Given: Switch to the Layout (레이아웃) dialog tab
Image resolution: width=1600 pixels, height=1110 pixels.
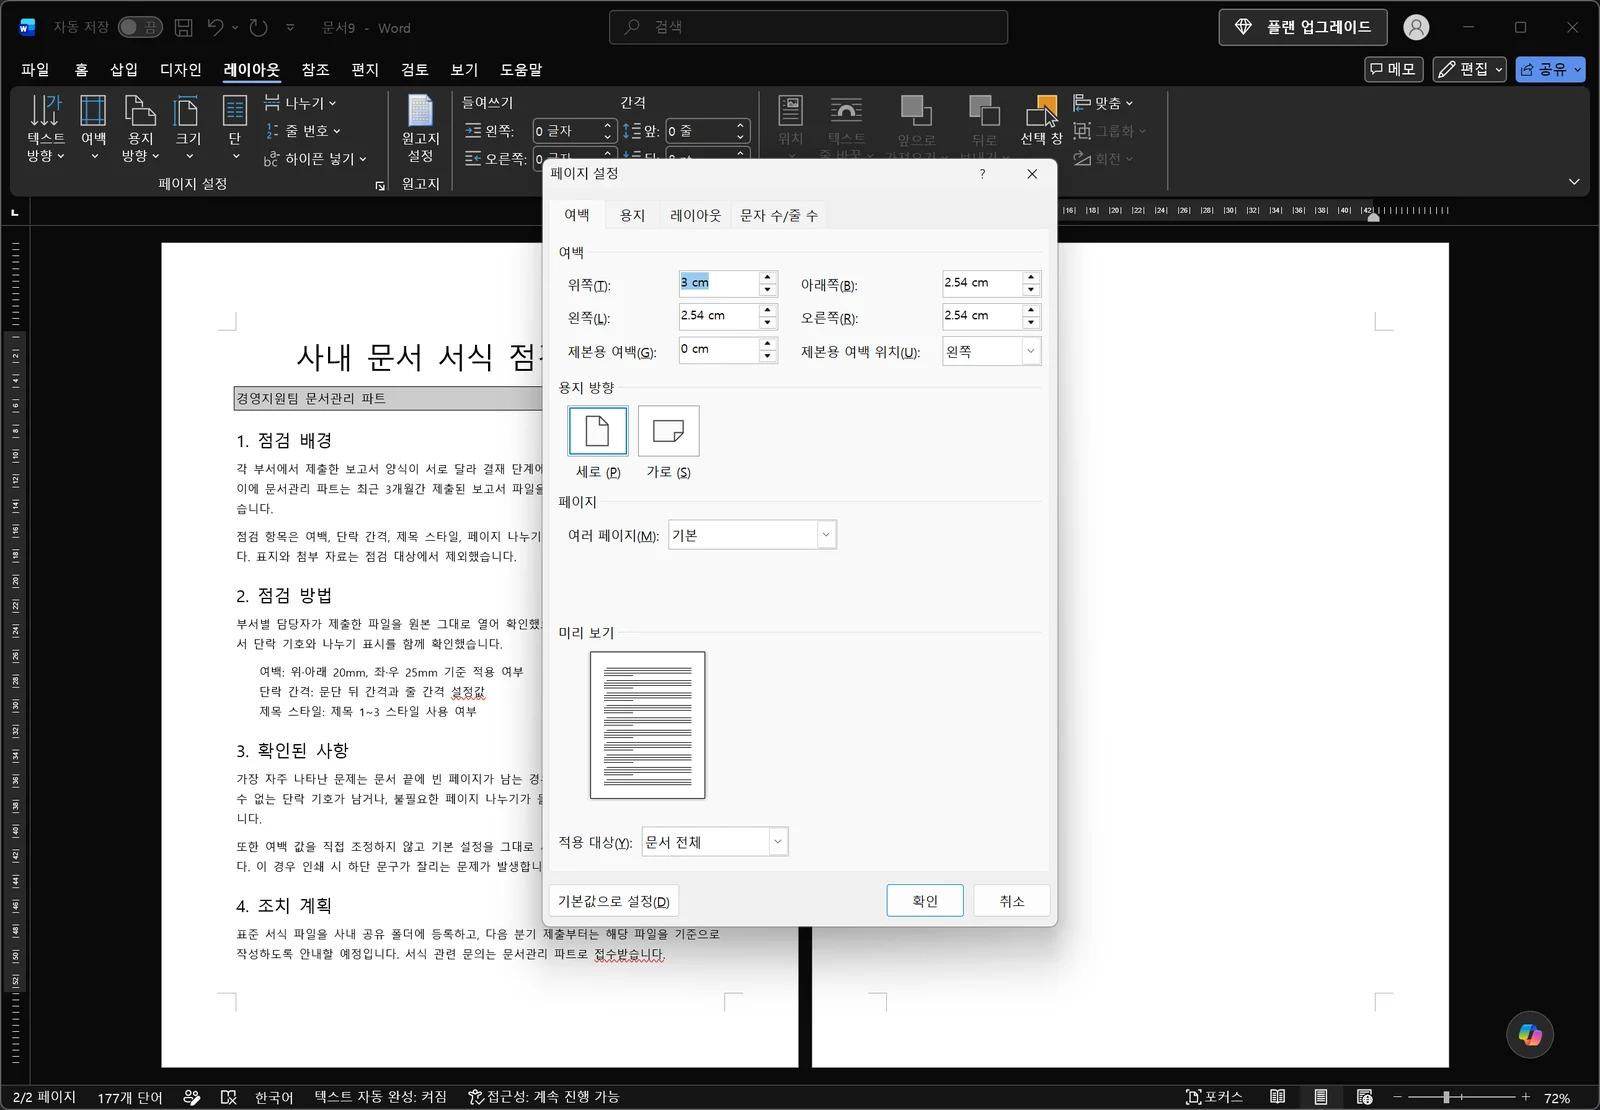Looking at the screenshot, I should tap(695, 215).
